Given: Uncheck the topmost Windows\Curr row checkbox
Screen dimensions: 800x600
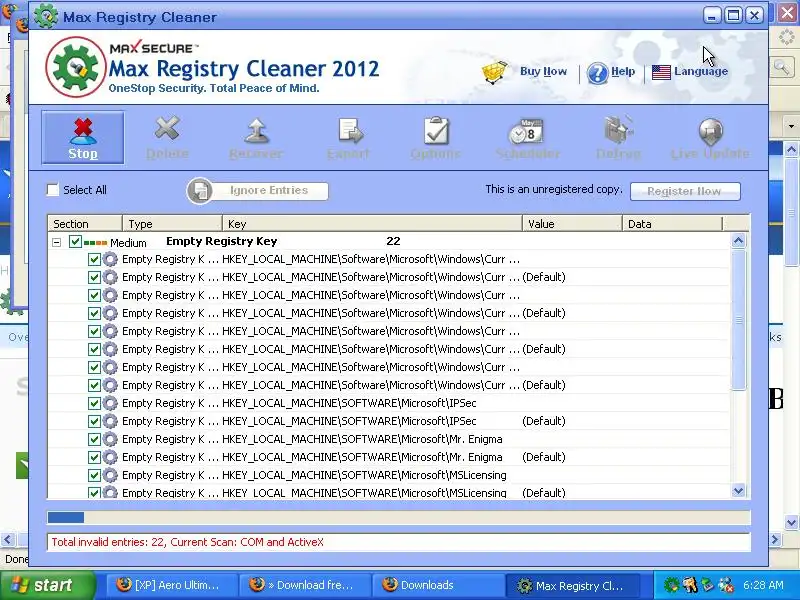Looking at the screenshot, I should coord(94,259).
